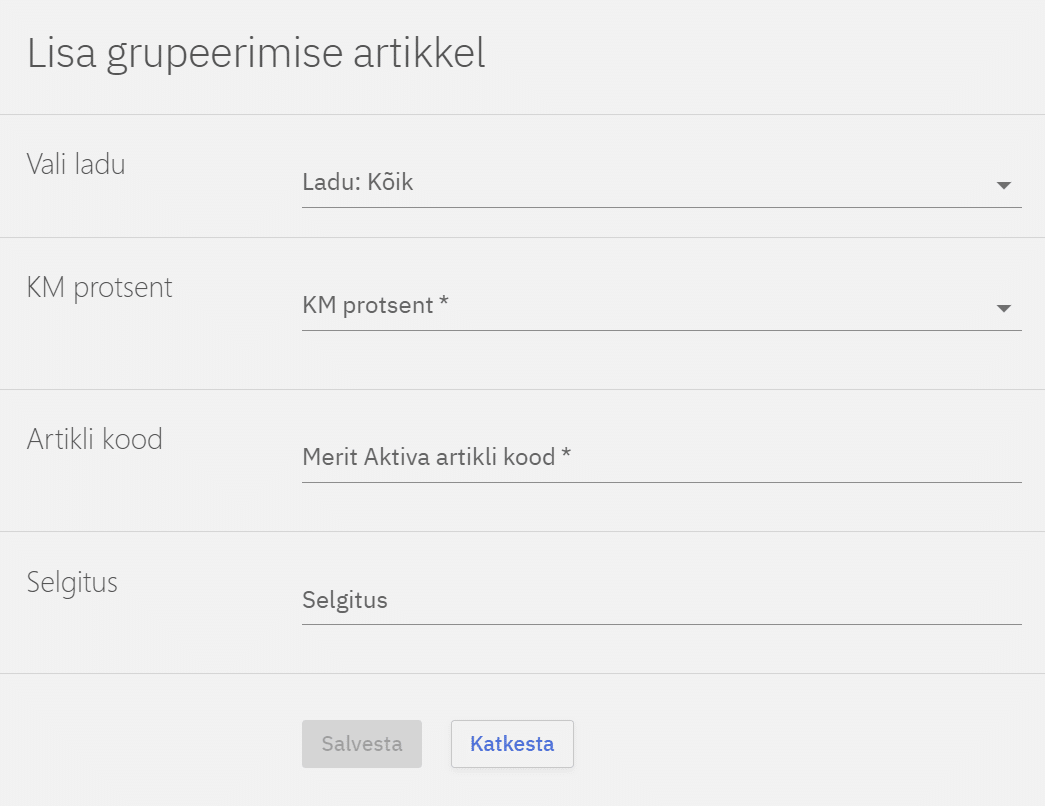Image resolution: width=1045 pixels, height=806 pixels.
Task: Select the 'KM protsent *' combo box
Action: click(x=660, y=306)
